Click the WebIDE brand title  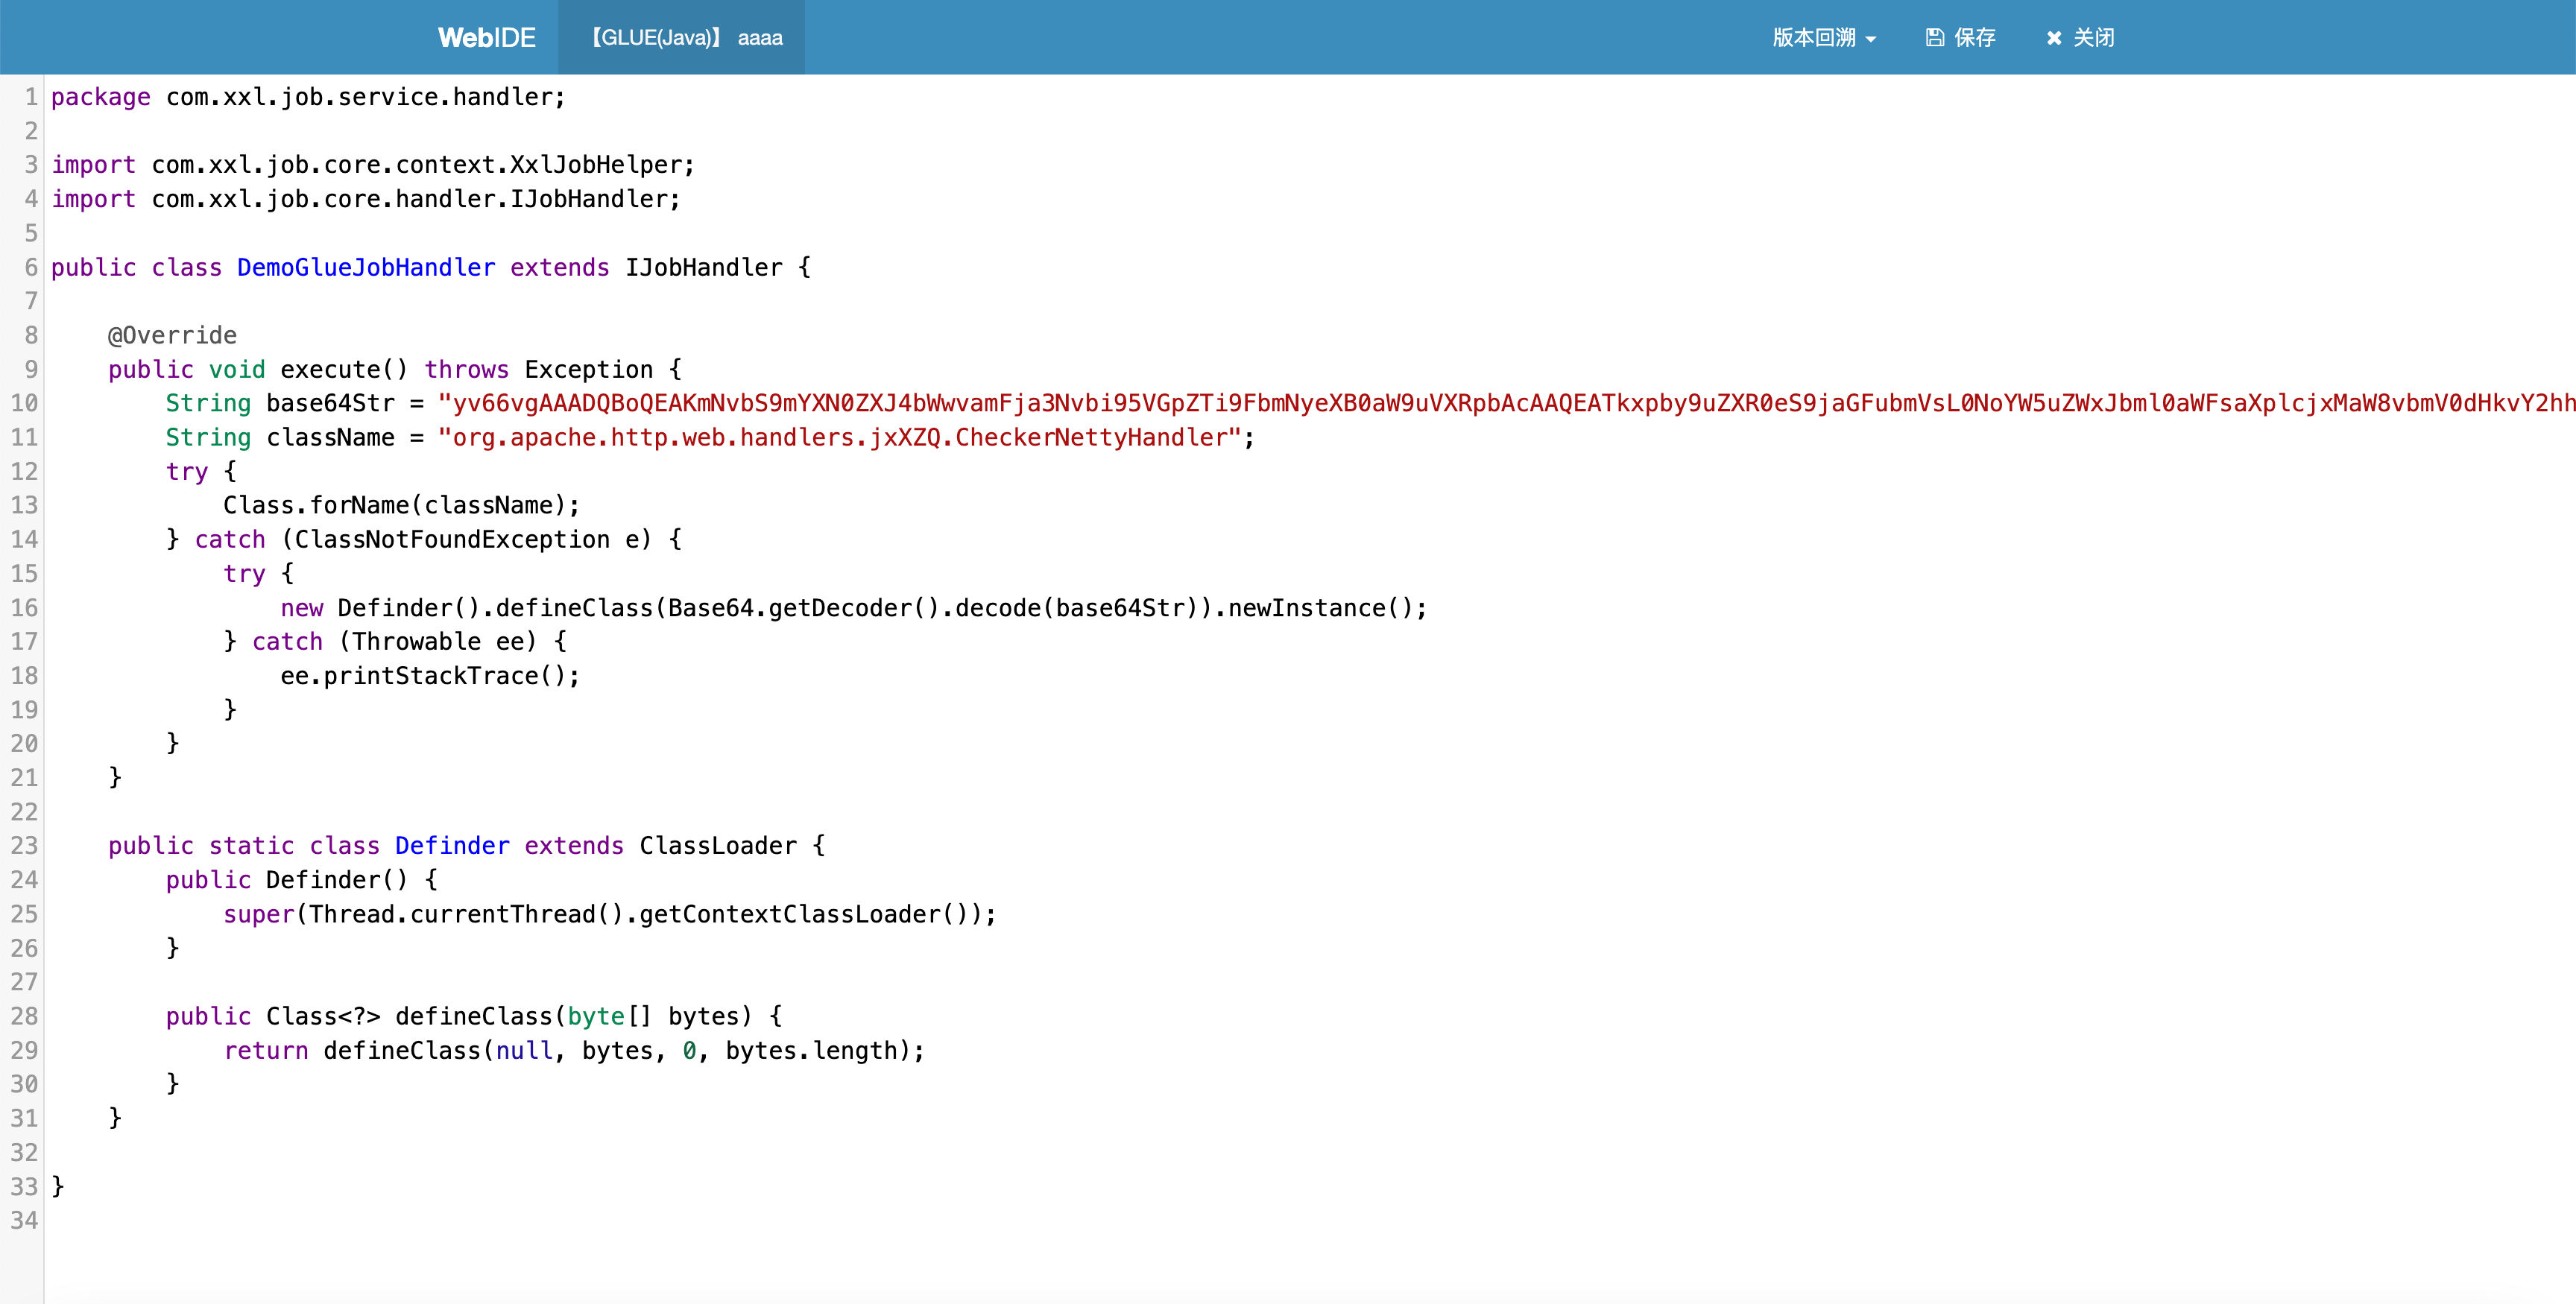(486, 38)
